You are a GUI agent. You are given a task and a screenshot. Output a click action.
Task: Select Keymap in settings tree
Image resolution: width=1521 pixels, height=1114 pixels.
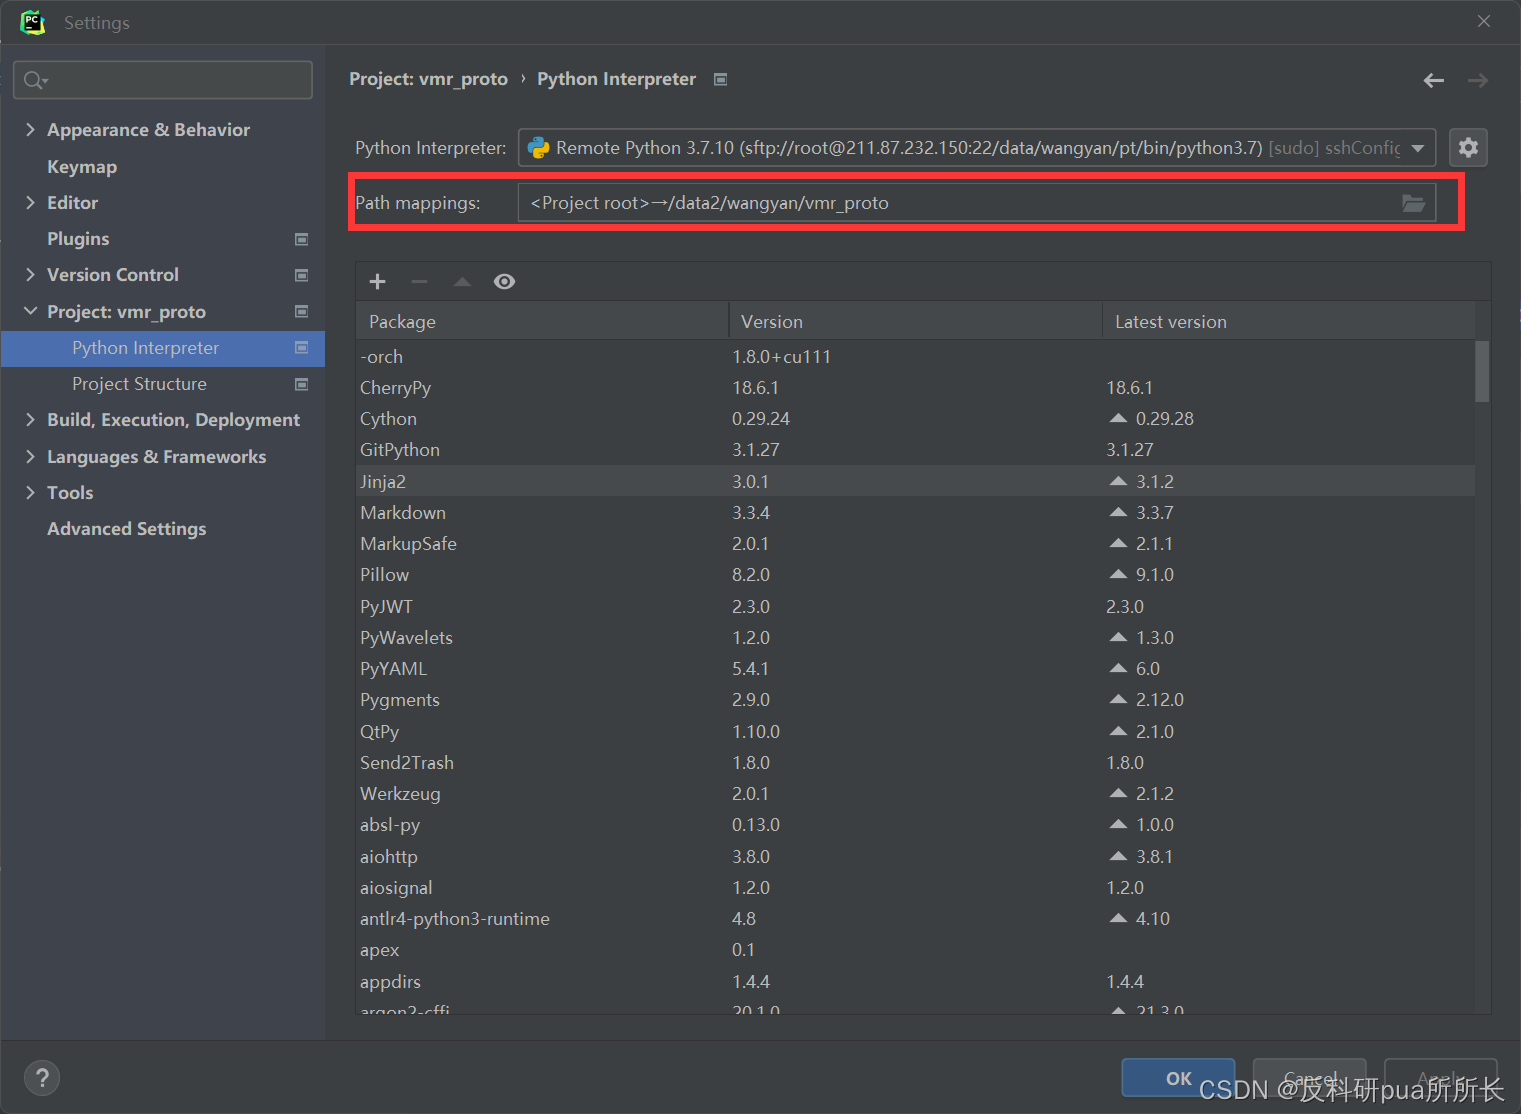pyautogui.click(x=82, y=167)
